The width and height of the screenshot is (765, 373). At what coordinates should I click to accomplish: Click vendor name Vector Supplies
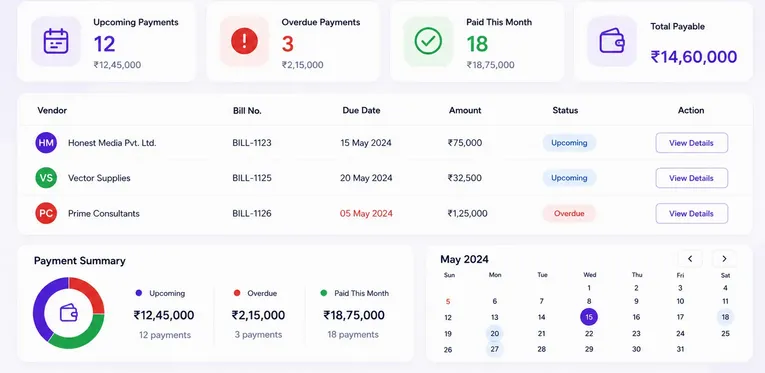tap(99, 178)
